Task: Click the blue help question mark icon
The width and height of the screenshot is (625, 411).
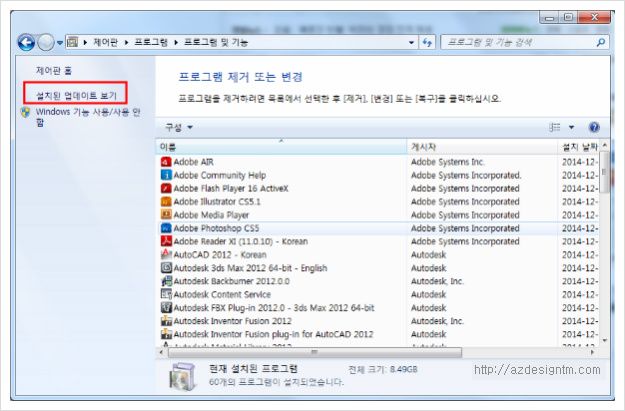Action: coord(594,127)
